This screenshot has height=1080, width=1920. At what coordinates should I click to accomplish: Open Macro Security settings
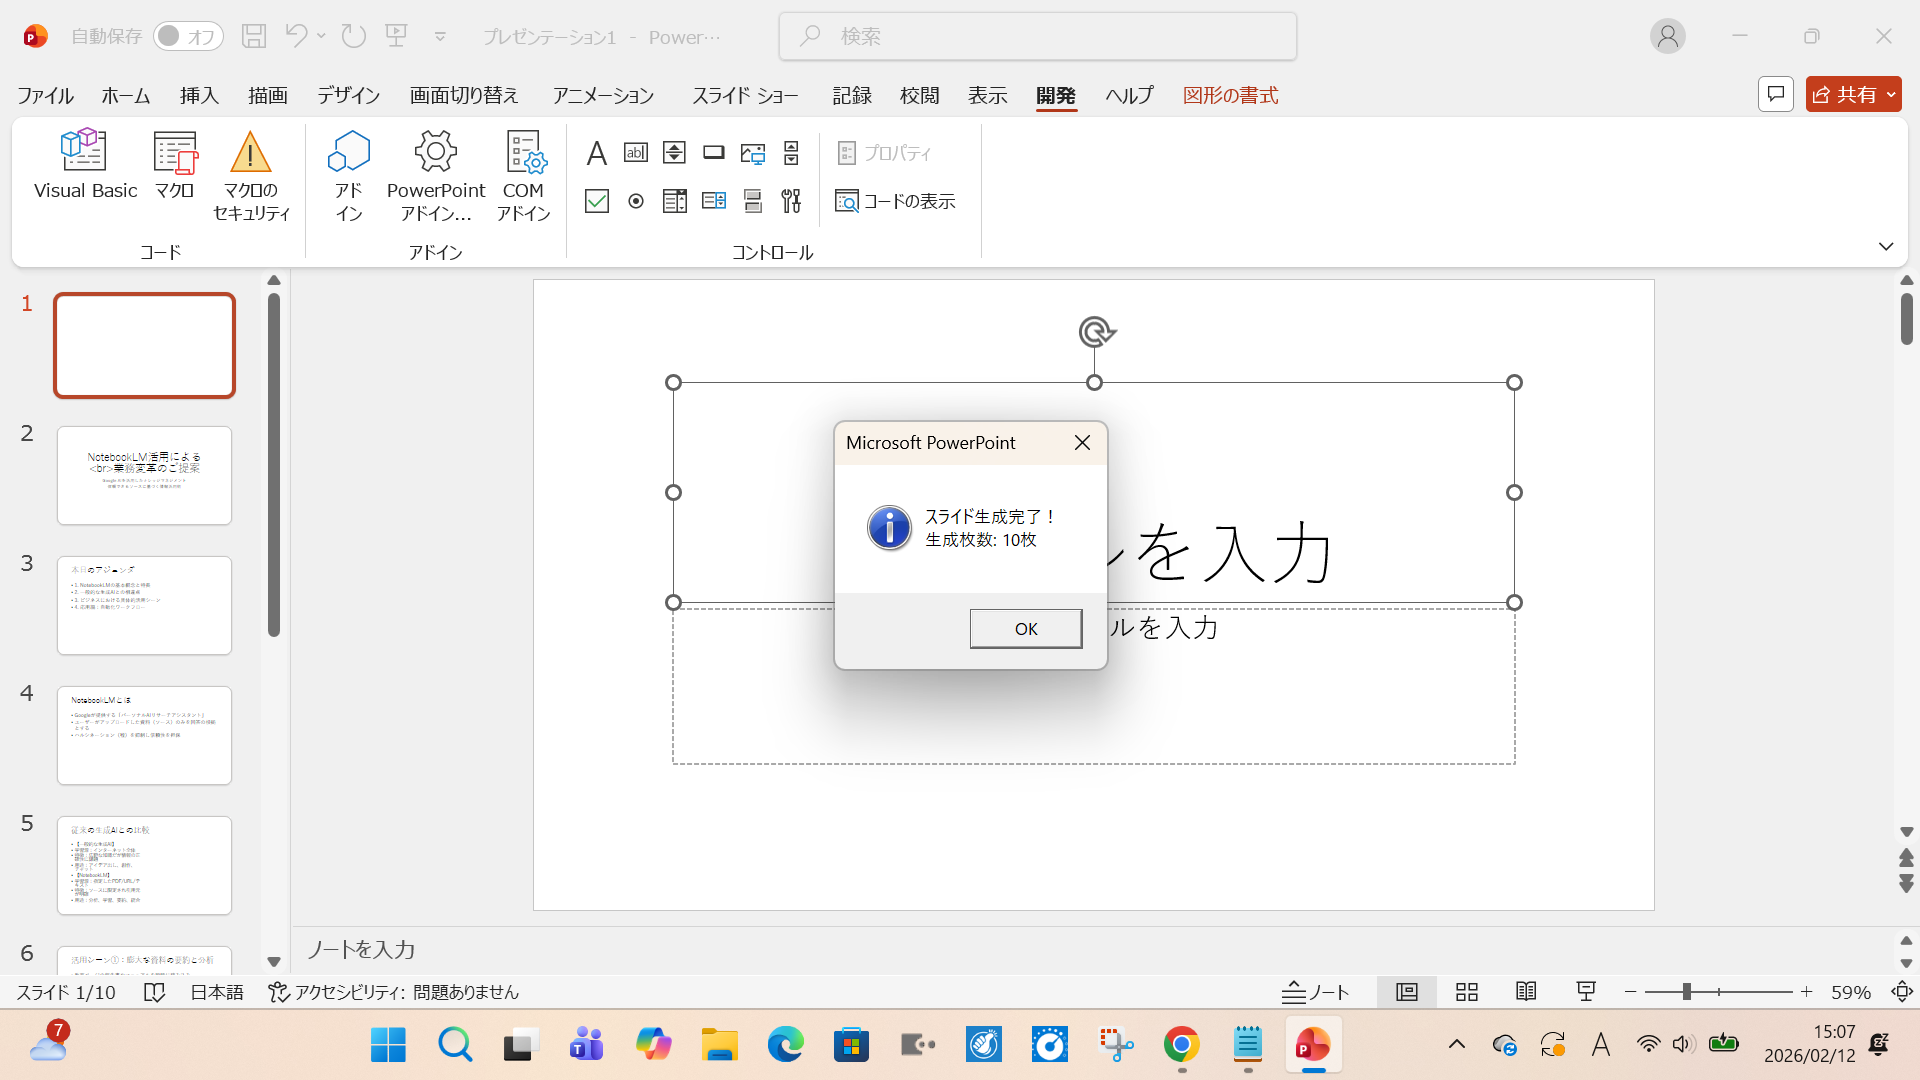pos(251,175)
